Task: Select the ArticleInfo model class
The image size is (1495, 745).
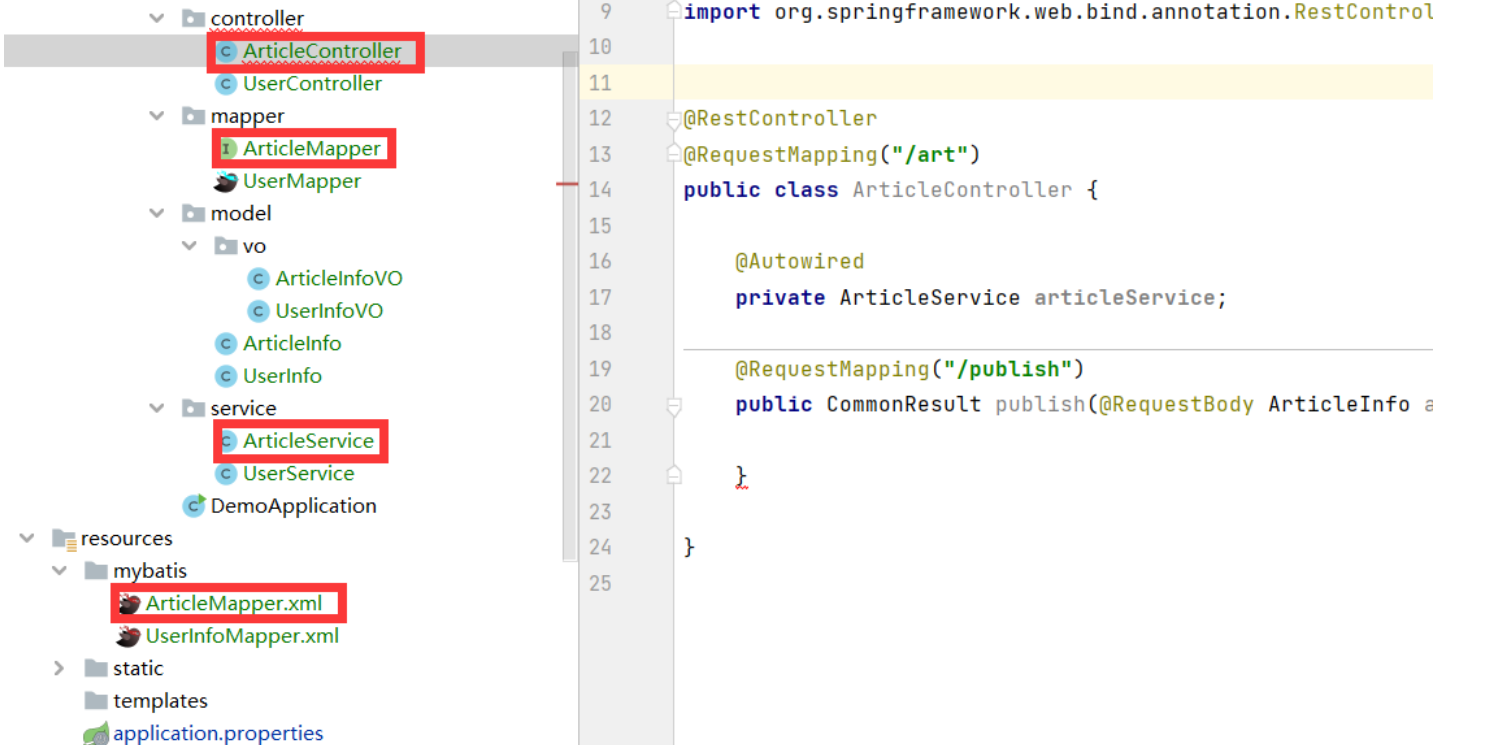Action: coord(292,344)
